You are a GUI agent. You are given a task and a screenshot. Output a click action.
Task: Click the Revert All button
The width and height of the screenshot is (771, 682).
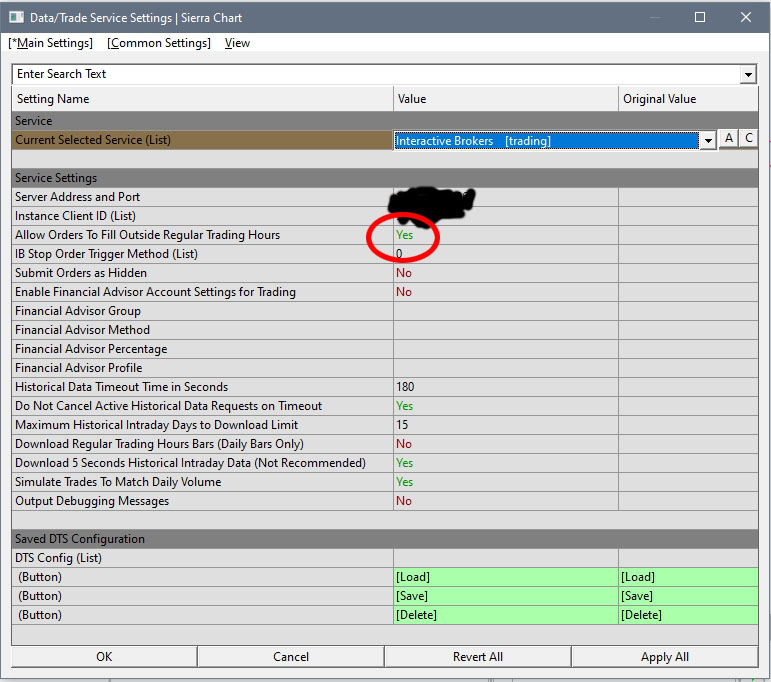477,657
